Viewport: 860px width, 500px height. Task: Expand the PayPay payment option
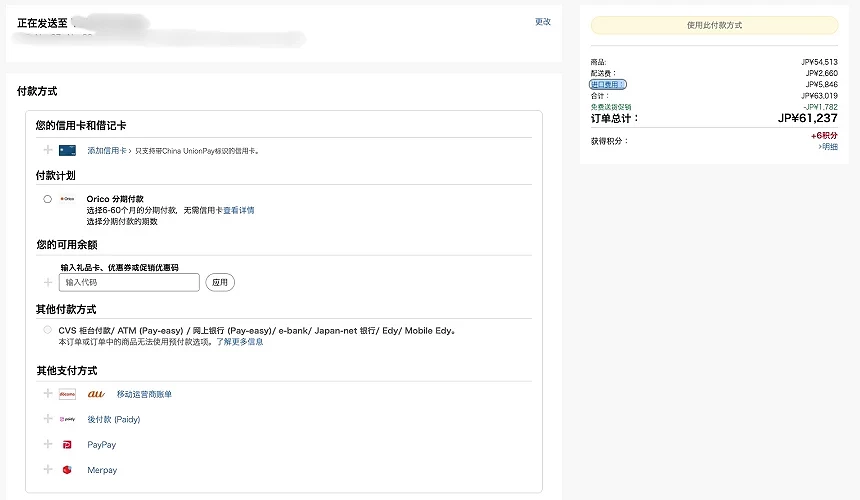47,445
